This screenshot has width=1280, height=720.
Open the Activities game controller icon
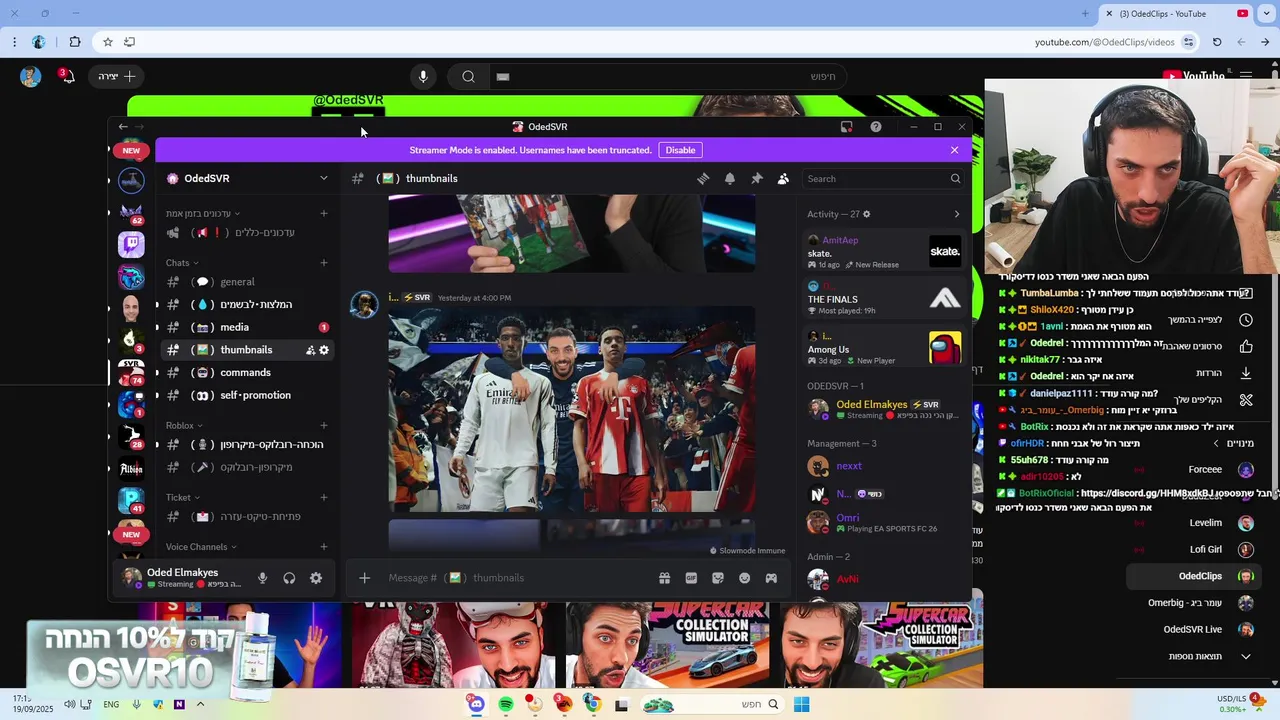(x=771, y=578)
